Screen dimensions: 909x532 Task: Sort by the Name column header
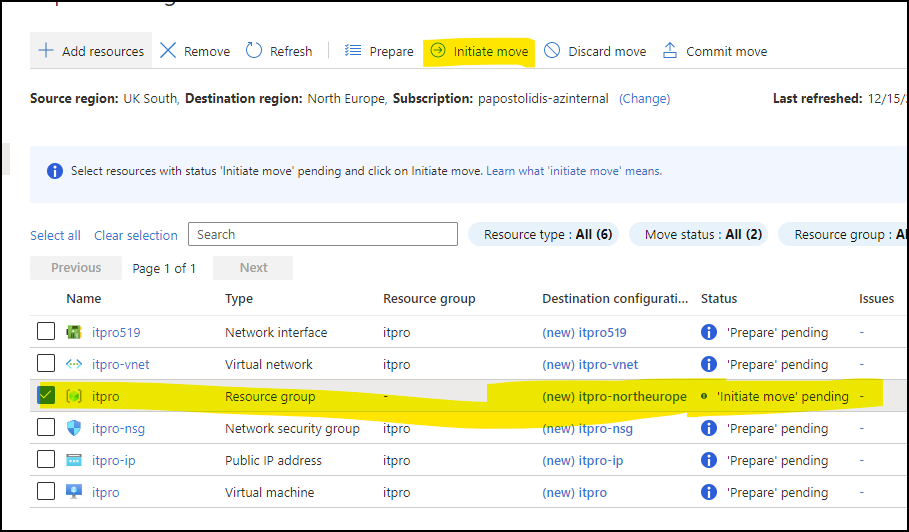(83, 298)
